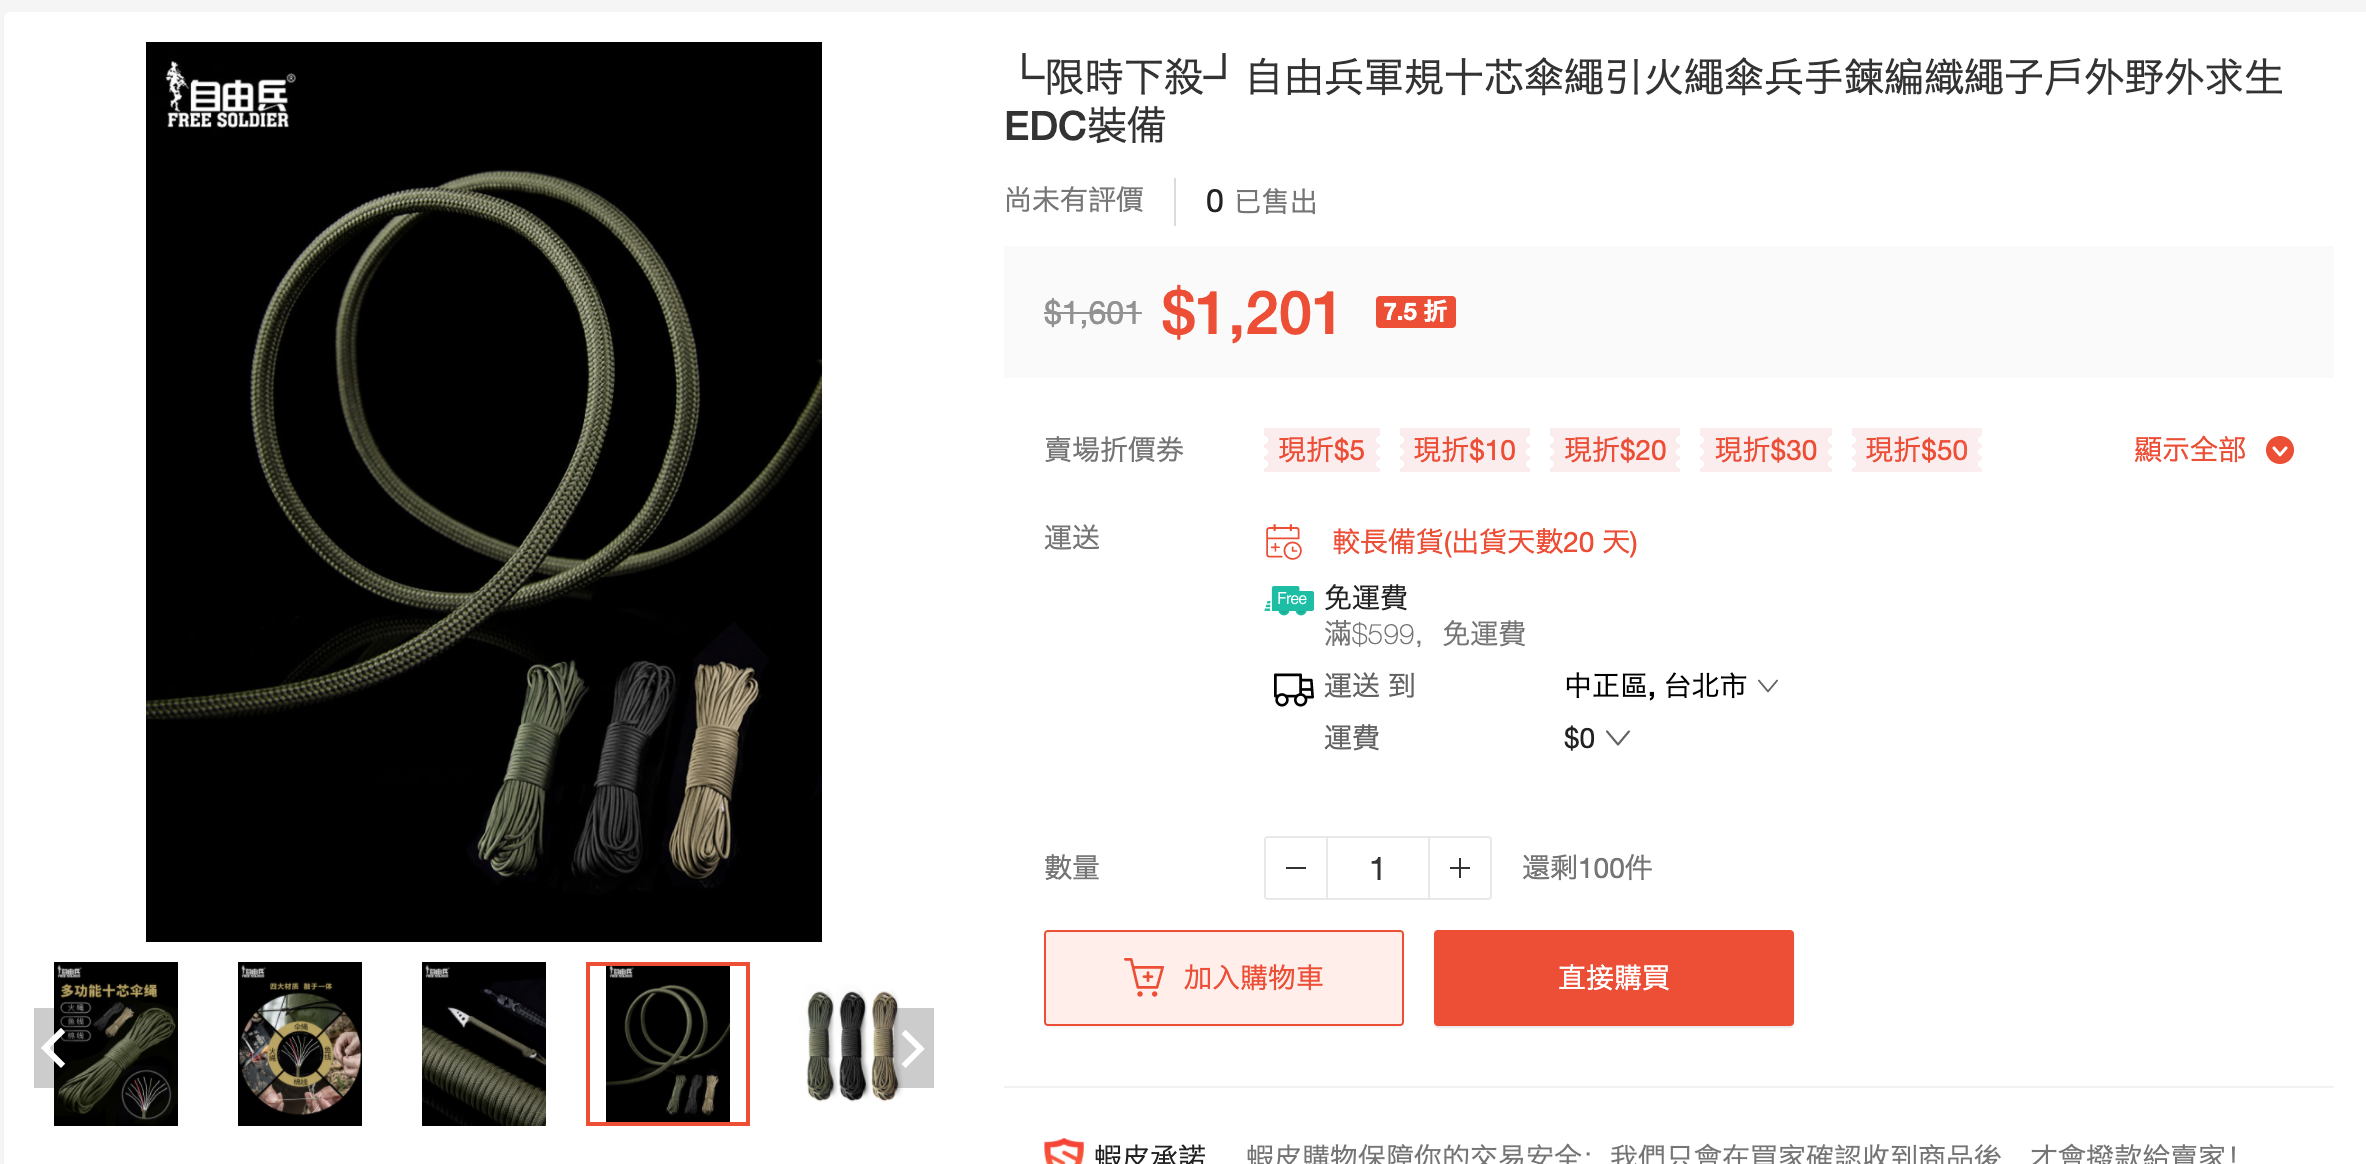Click the shopping cart icon in 加入購物車
The width and height of the screenshot is (2366, 1164).
[x=1144, y=977]
